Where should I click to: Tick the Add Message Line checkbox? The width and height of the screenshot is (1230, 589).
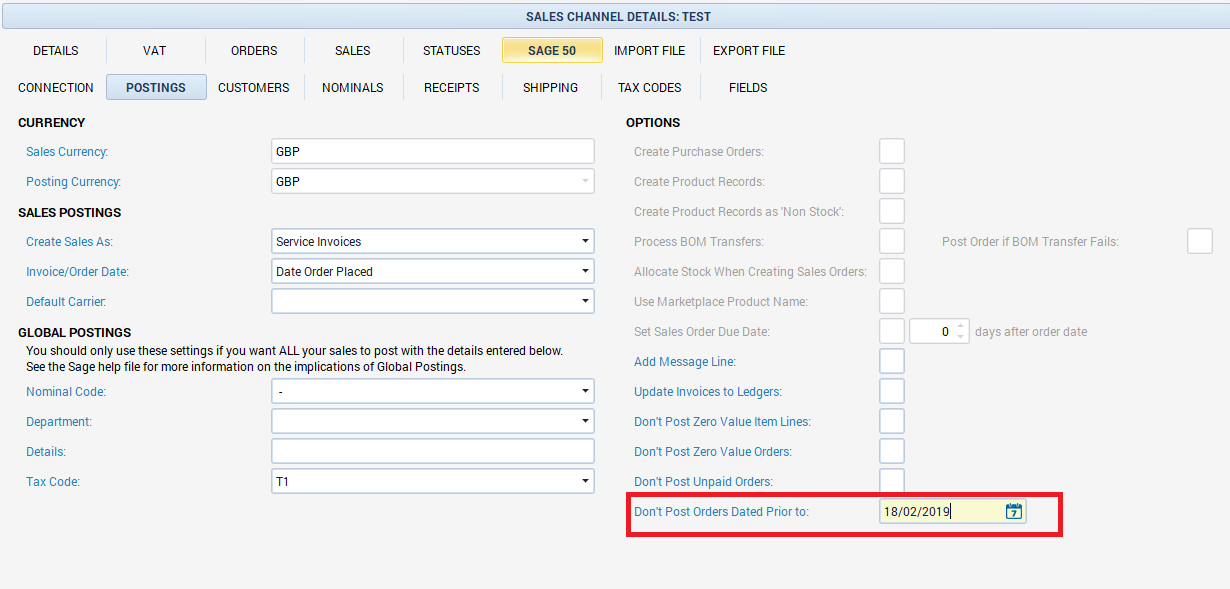click(891, 362)
